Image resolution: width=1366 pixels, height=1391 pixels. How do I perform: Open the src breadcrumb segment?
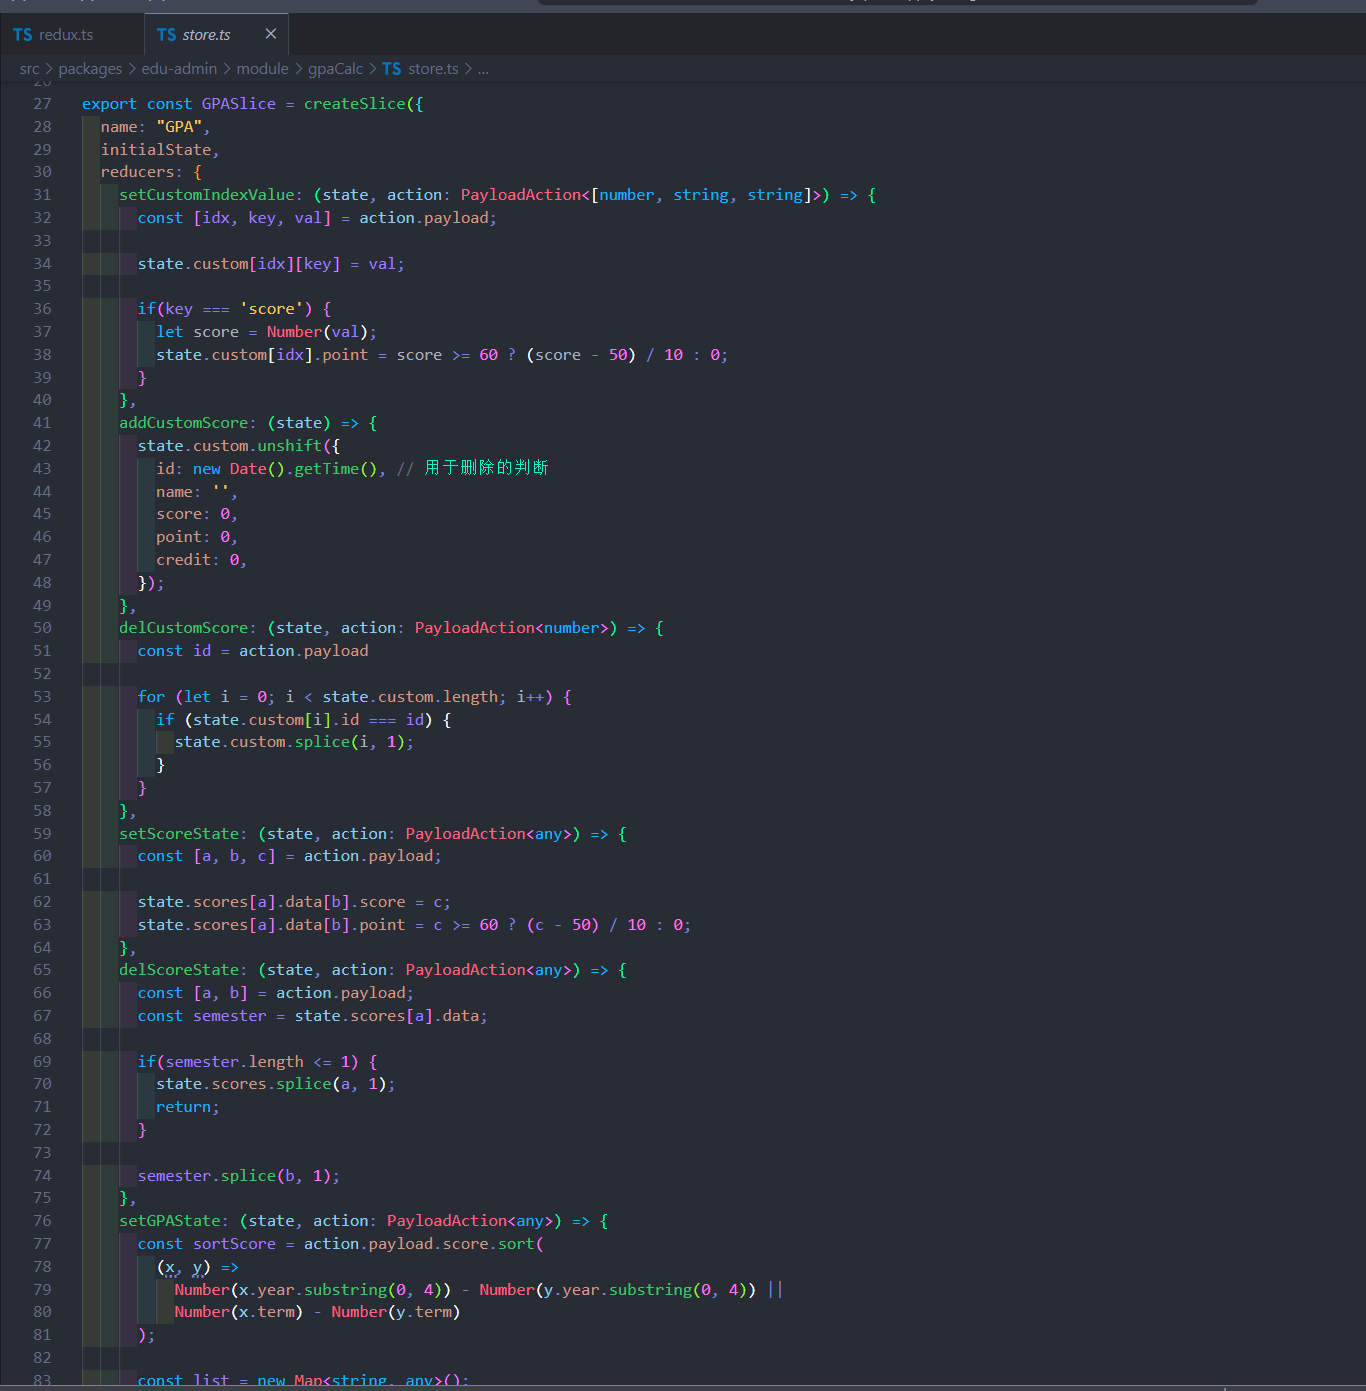point(29,69)
